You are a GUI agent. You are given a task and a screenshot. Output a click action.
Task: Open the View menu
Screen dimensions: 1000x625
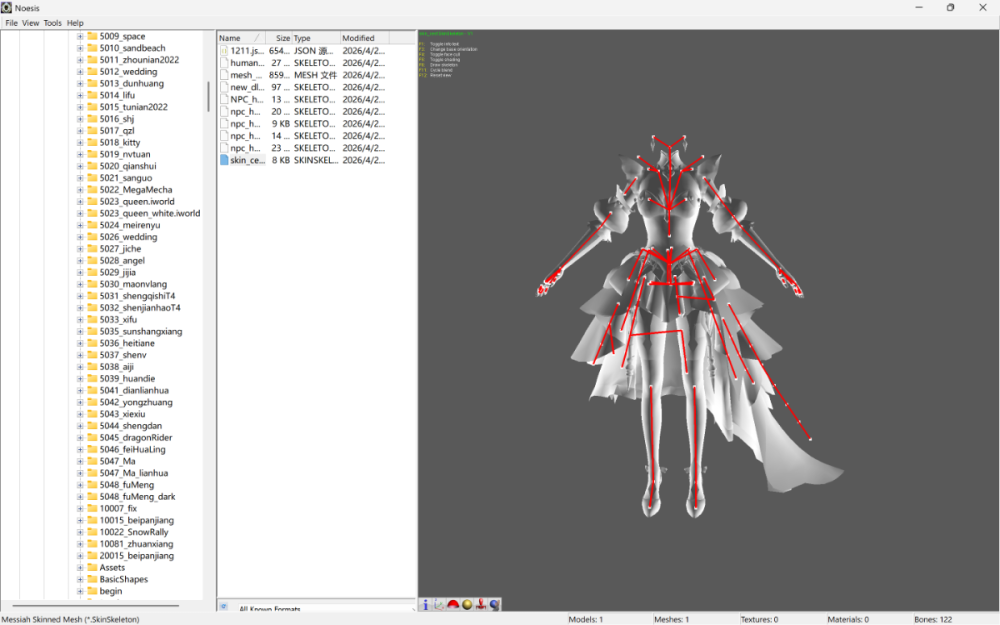(x=31, y=23)
